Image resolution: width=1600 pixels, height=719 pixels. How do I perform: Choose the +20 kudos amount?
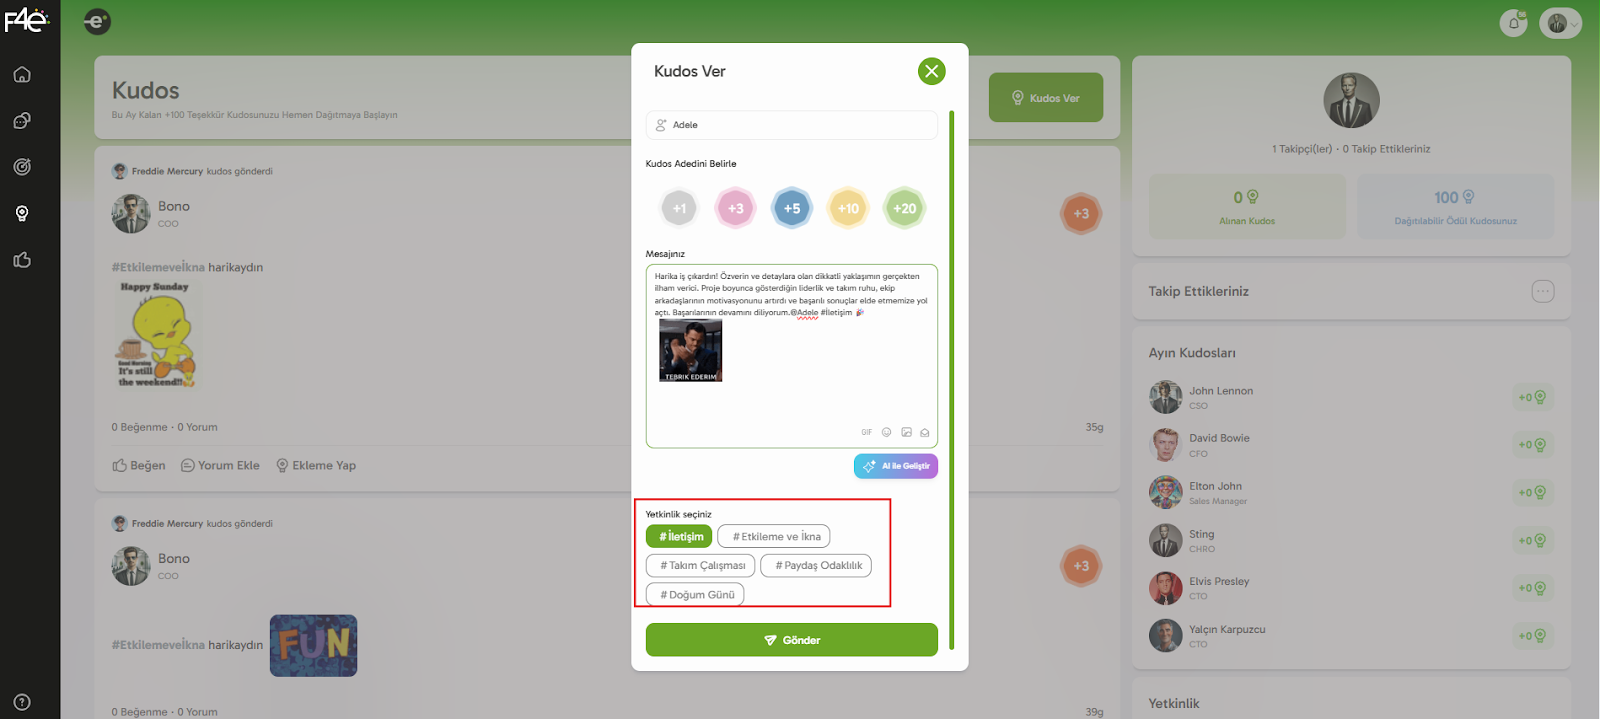point(905,208)
